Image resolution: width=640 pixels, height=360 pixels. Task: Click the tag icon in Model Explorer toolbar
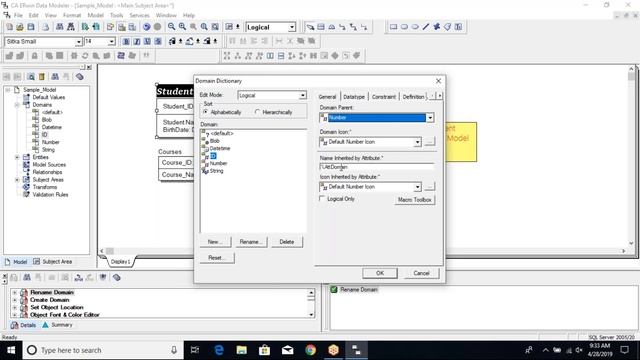tap(80, 77)
